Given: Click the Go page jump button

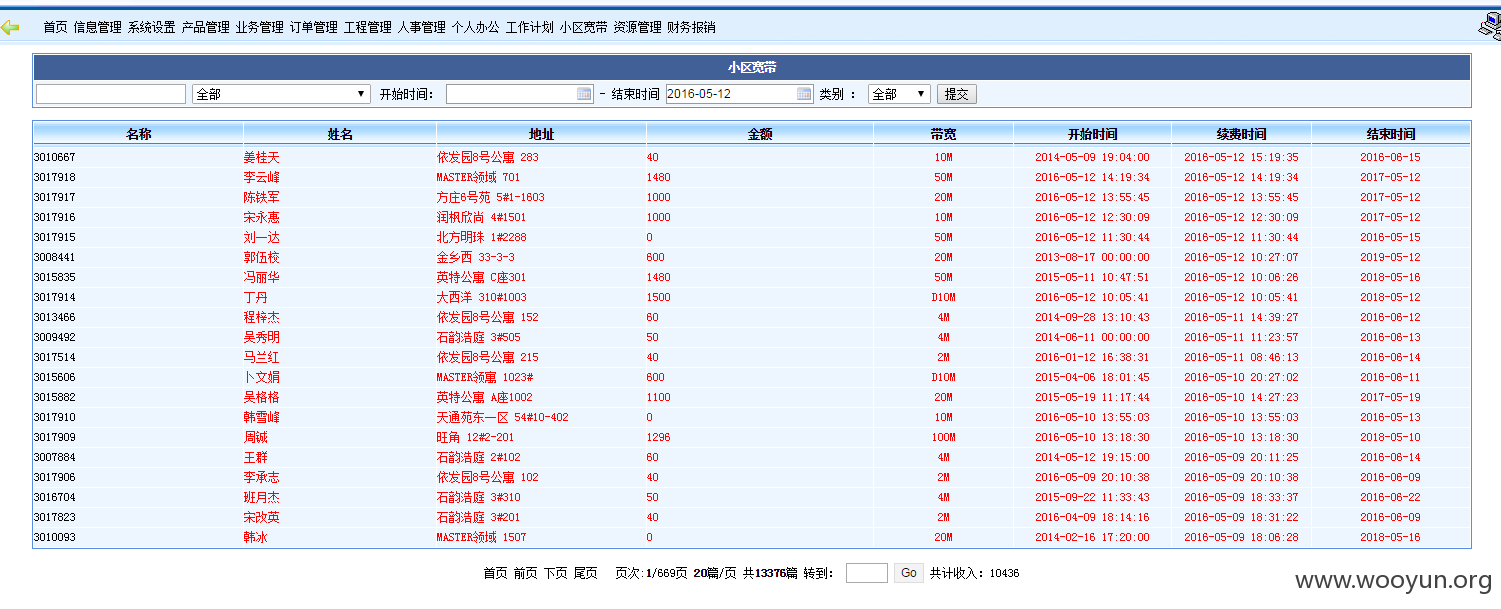Looking at the screenshot, I should [908, 573].
